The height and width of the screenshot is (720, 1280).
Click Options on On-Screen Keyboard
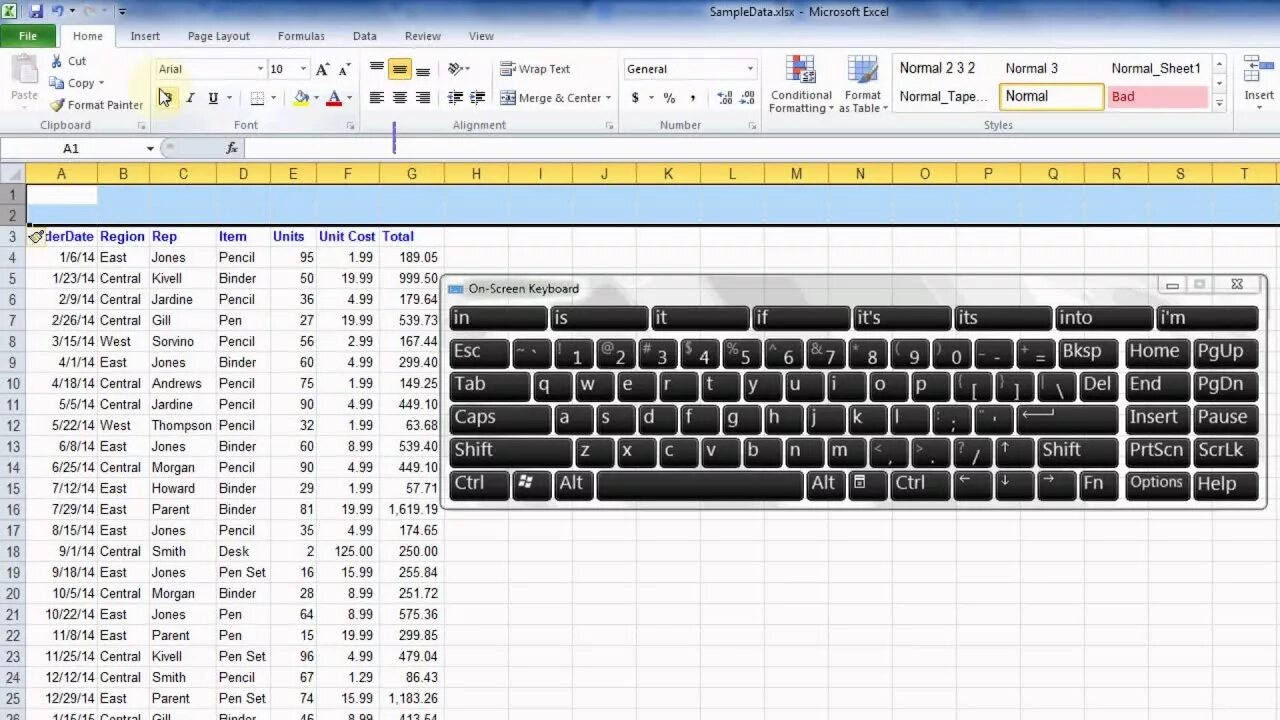(1157, 483)
